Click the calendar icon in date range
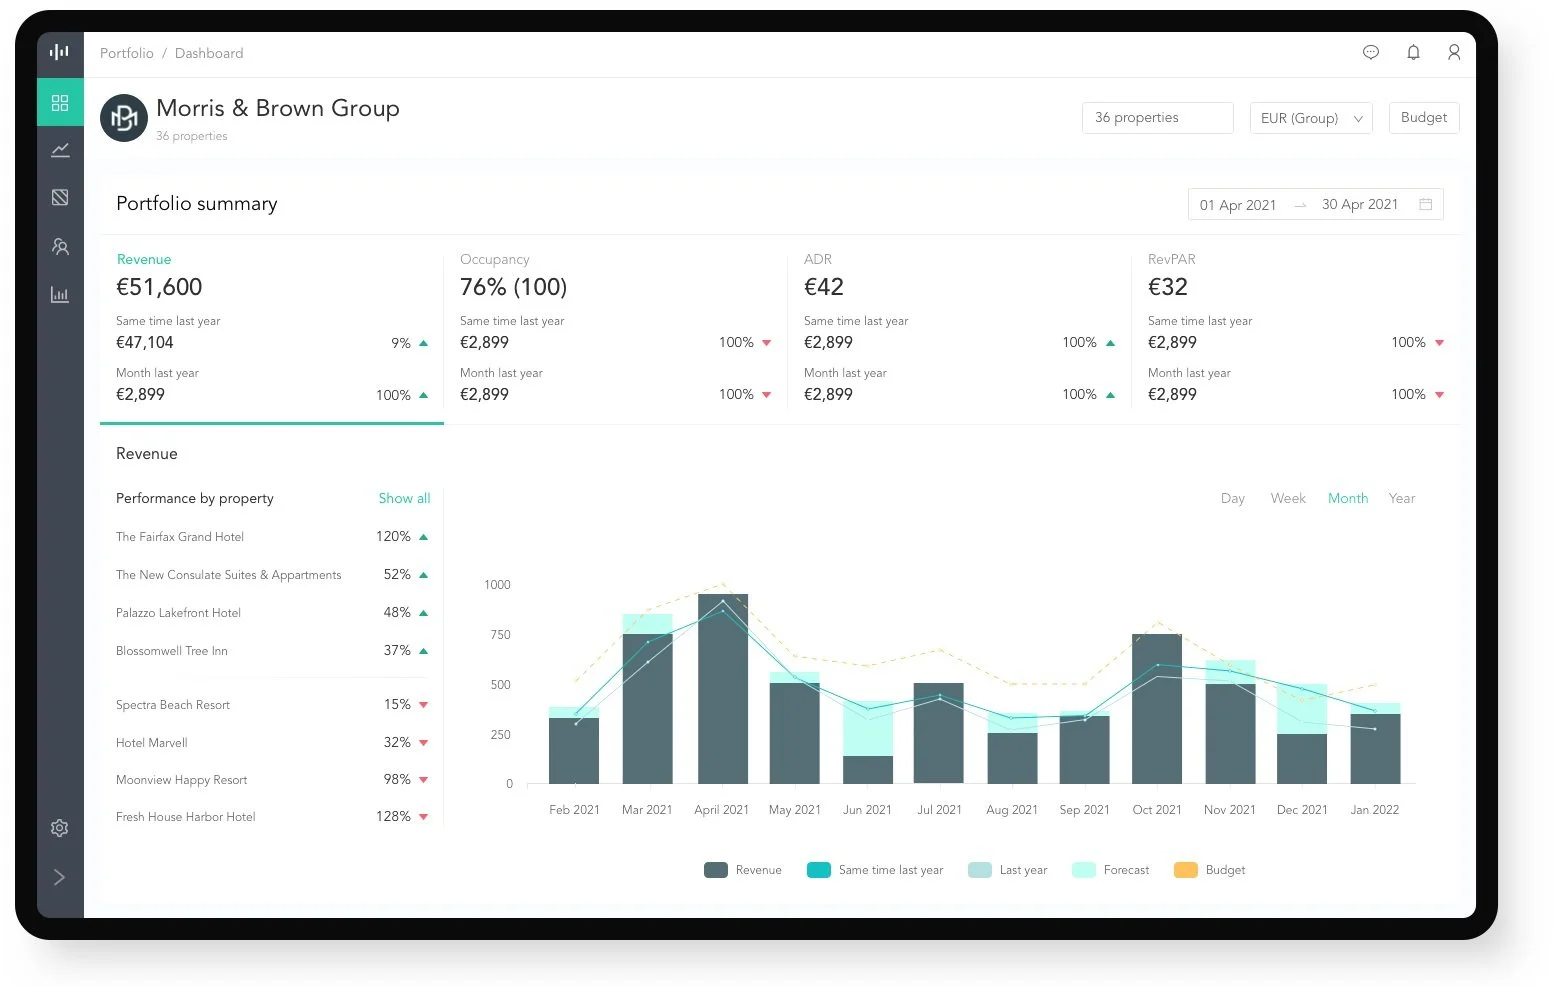Viewport: 1554px width, 986px height. pyautogui.click(x=1426, y=204)
